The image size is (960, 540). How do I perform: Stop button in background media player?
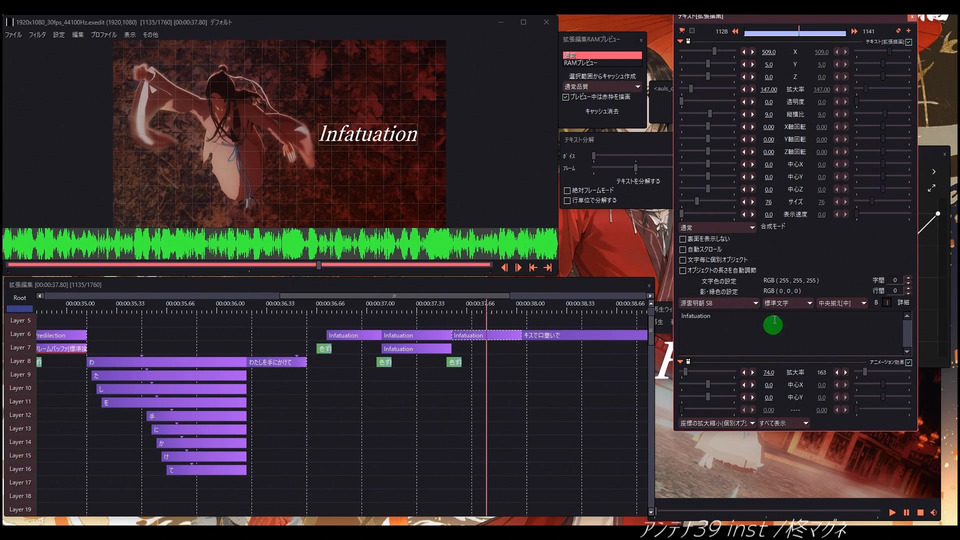[x=920, y=512]
